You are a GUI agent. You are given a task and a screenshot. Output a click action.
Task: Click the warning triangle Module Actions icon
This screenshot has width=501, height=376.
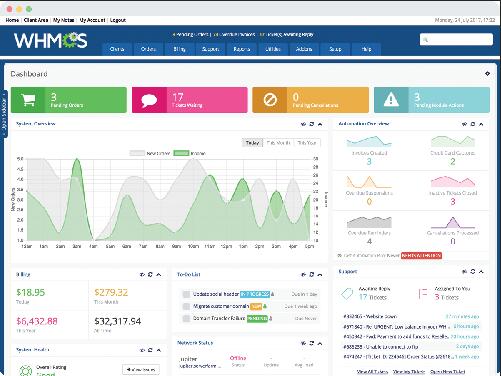tap(391, 100)
